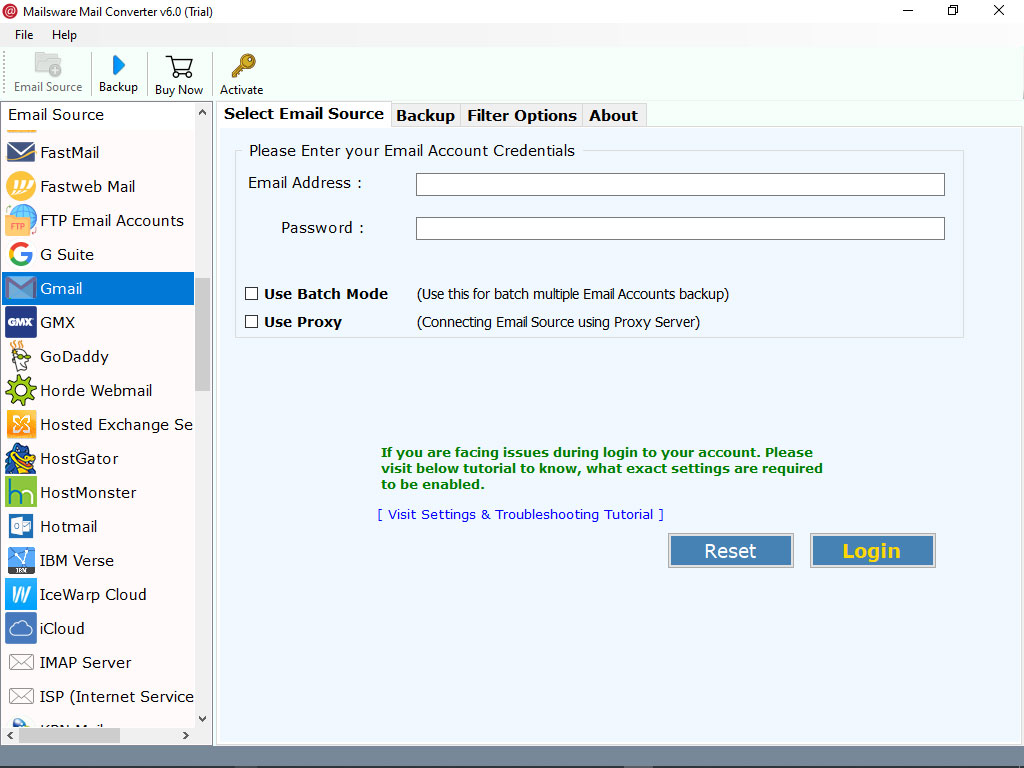Open Visit Settings & Troubleshooting Tutorial link
1024x768 pixels.
click(x=520, y=515)
